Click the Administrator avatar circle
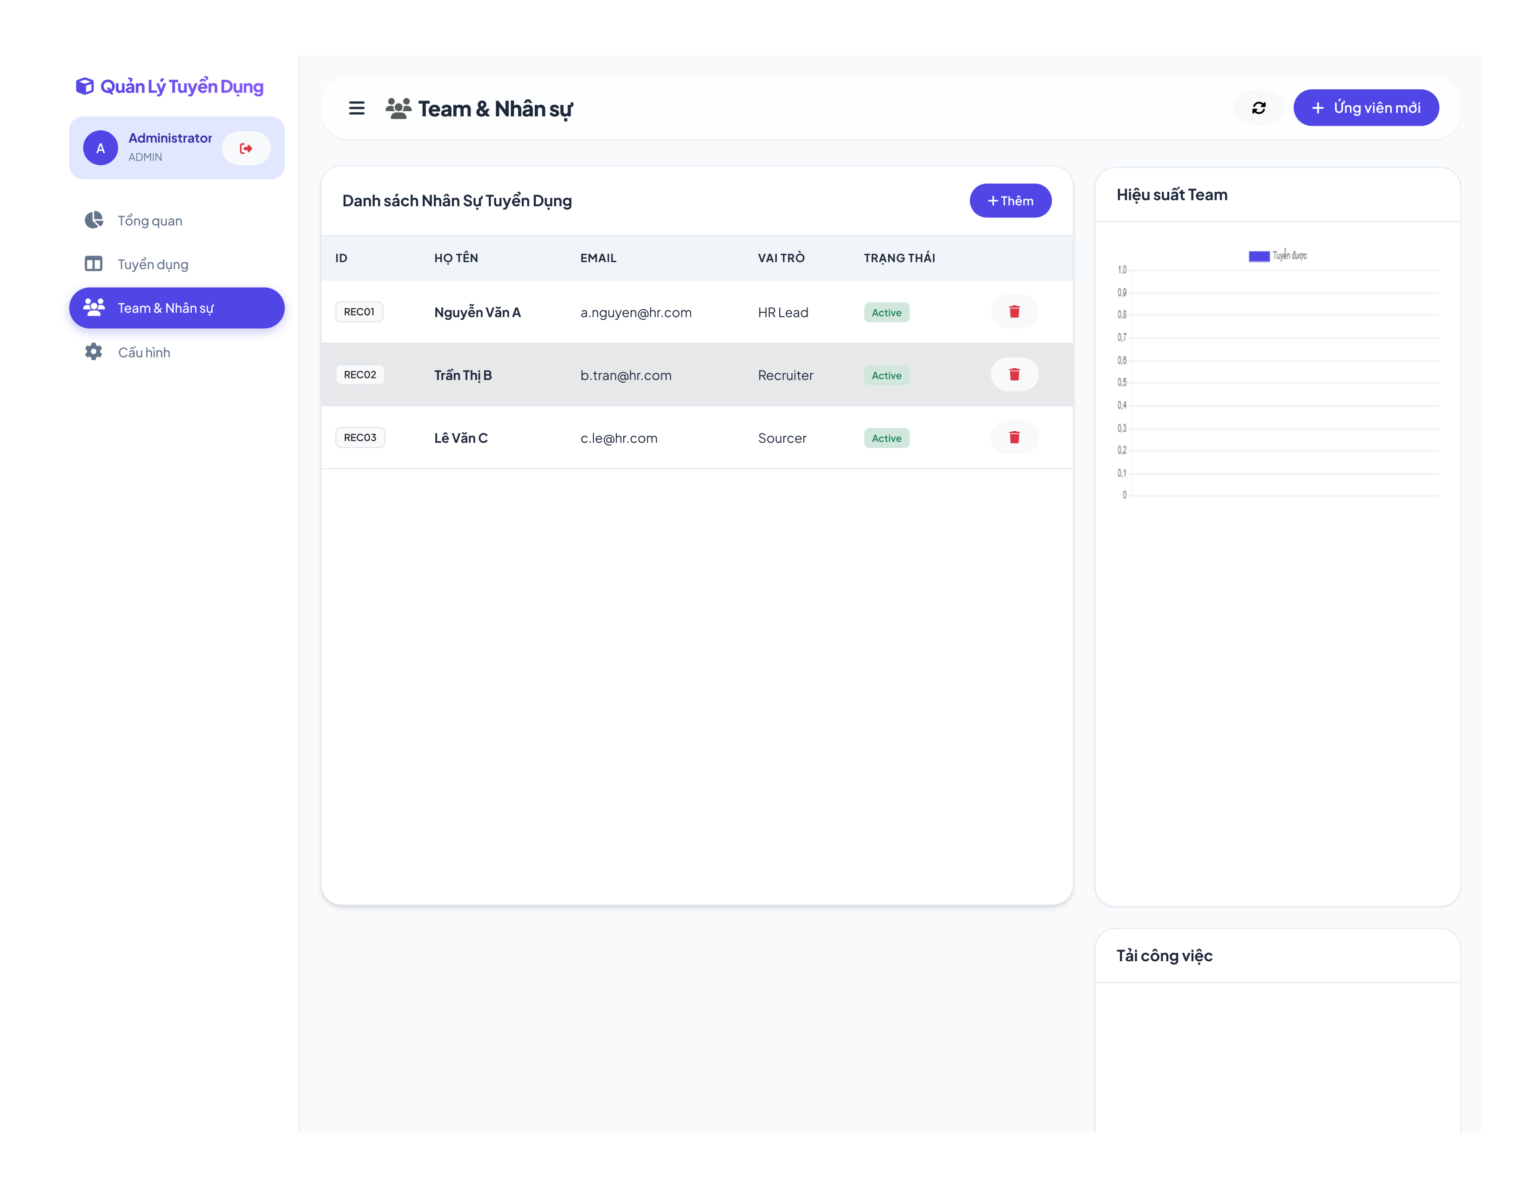 (100, 148)
